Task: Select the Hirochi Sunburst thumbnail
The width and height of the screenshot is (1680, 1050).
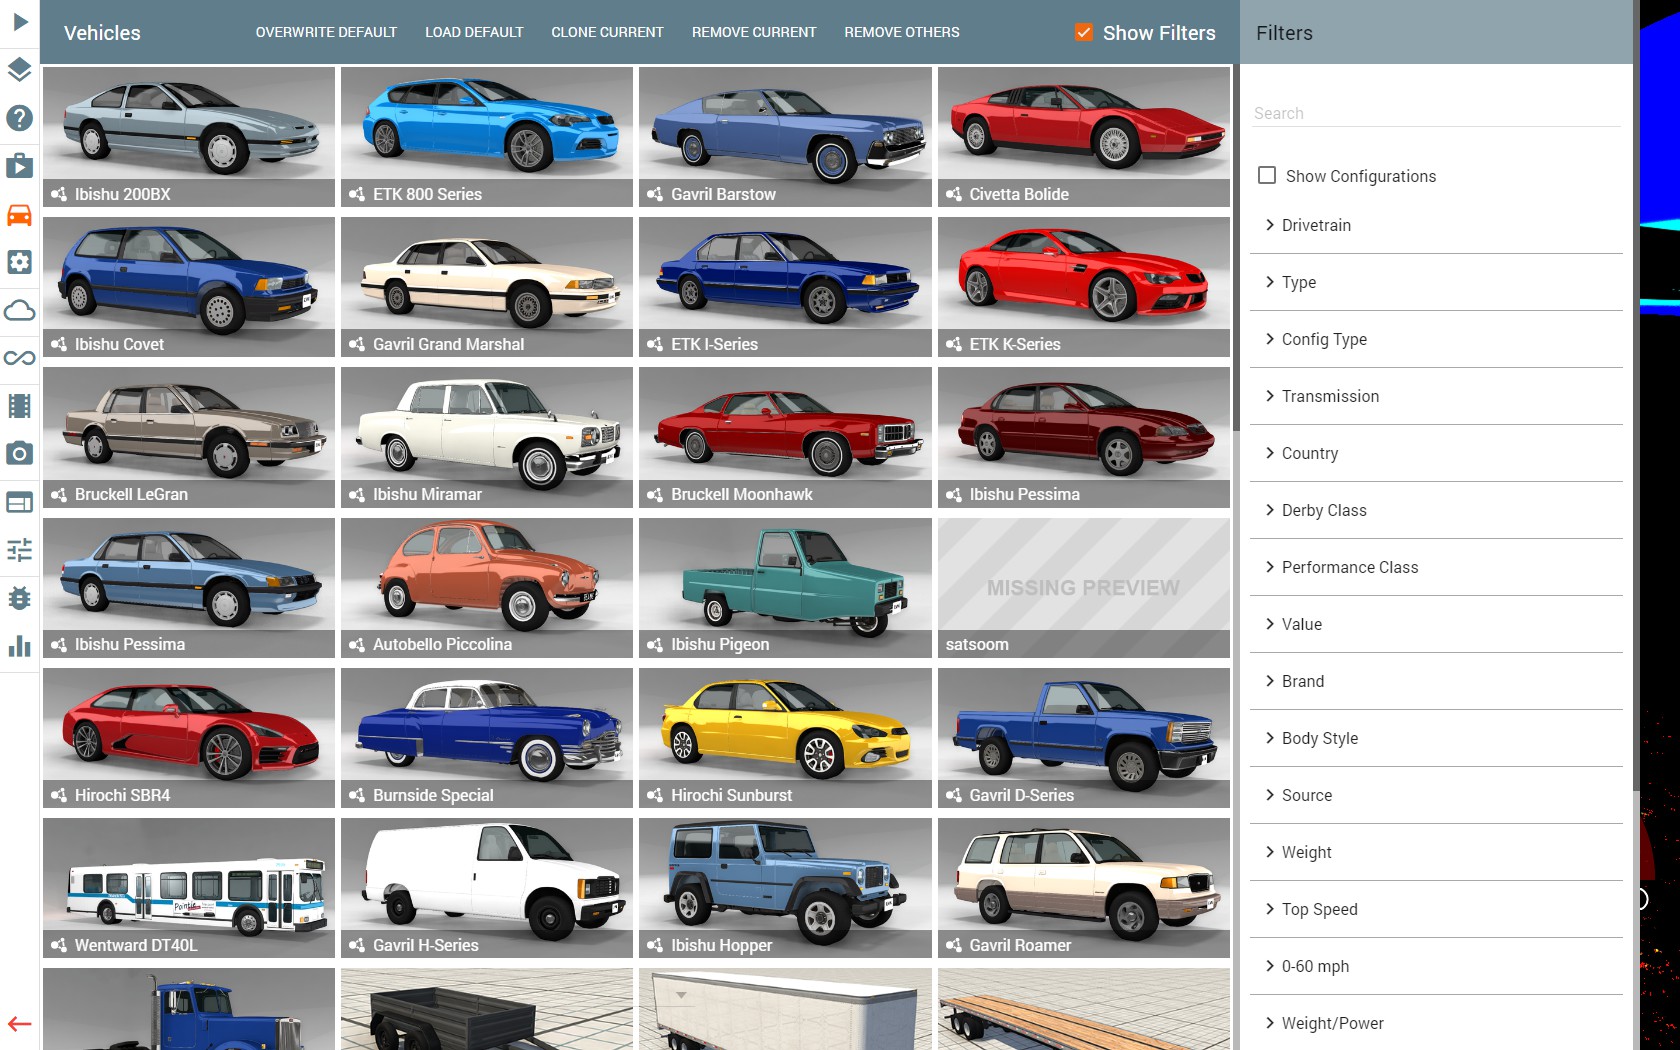Action: pos(785,738)
